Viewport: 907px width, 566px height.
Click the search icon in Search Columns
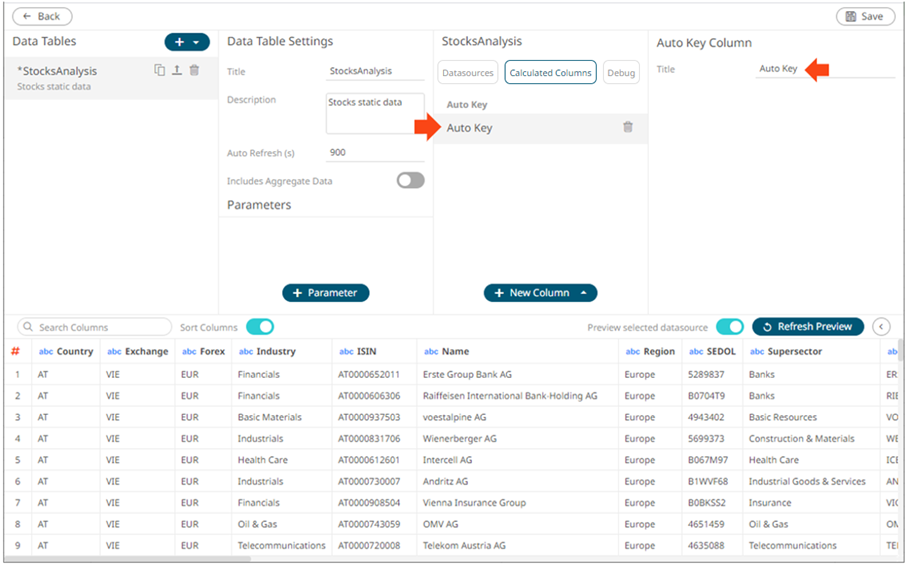coord(29,327)
